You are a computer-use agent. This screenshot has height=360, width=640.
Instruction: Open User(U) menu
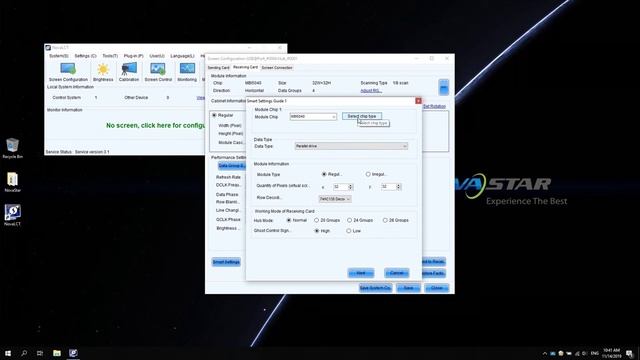pos(157,56)
